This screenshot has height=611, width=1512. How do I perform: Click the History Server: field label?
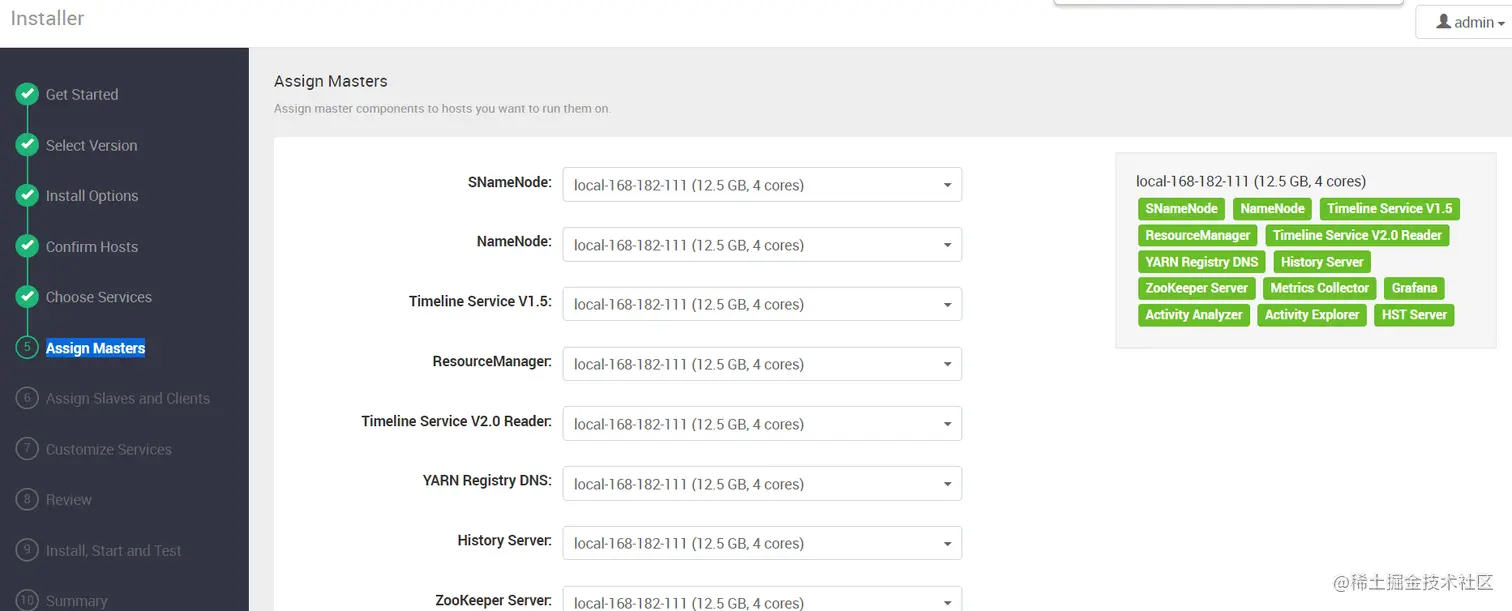pyautogui.click(x=504, y=540)
